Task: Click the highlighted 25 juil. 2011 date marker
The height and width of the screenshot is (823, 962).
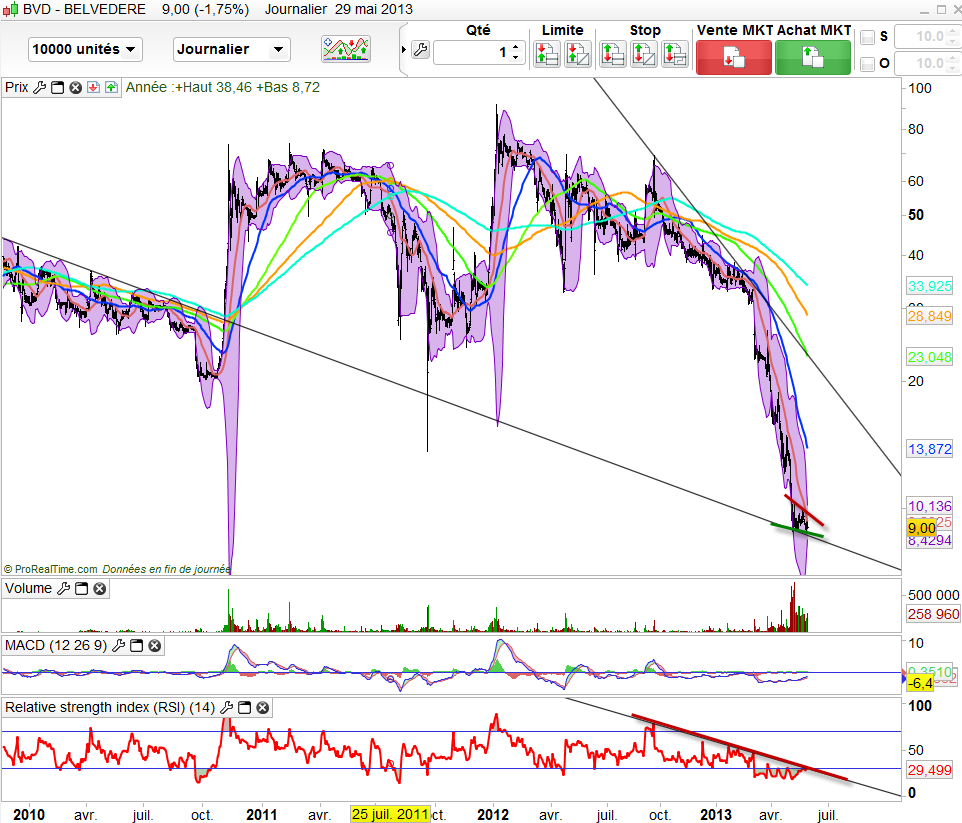Action: click(x=390, y=814)
